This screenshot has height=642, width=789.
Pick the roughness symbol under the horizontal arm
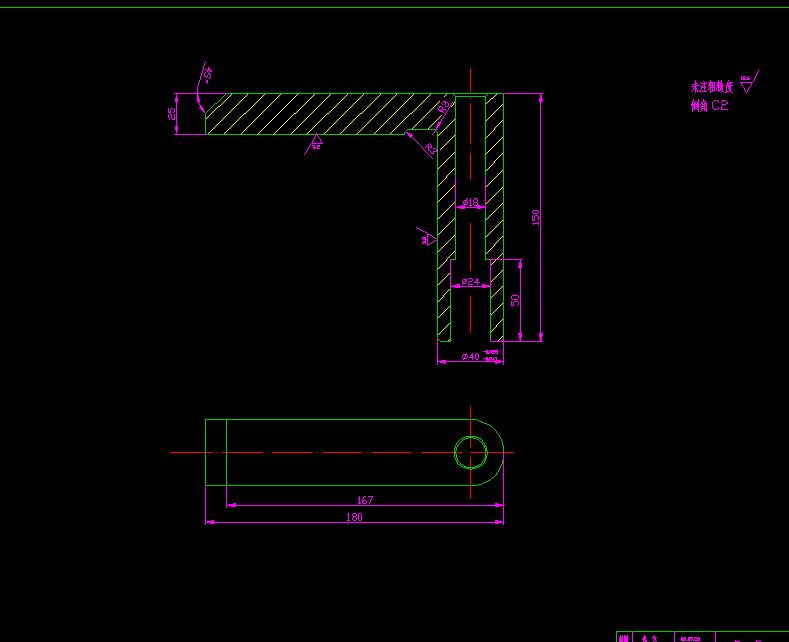pyautogui.click(x=314, y=144)
